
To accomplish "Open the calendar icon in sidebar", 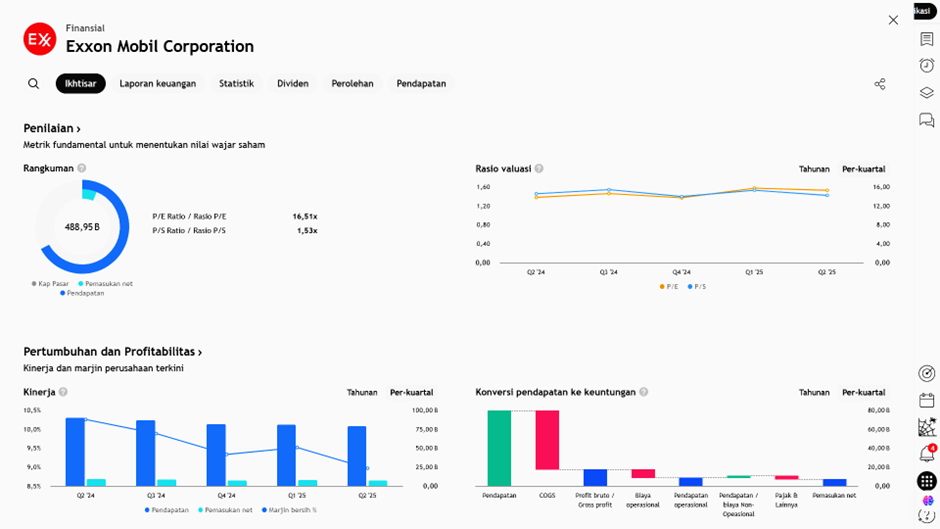I will pos(926,400).
